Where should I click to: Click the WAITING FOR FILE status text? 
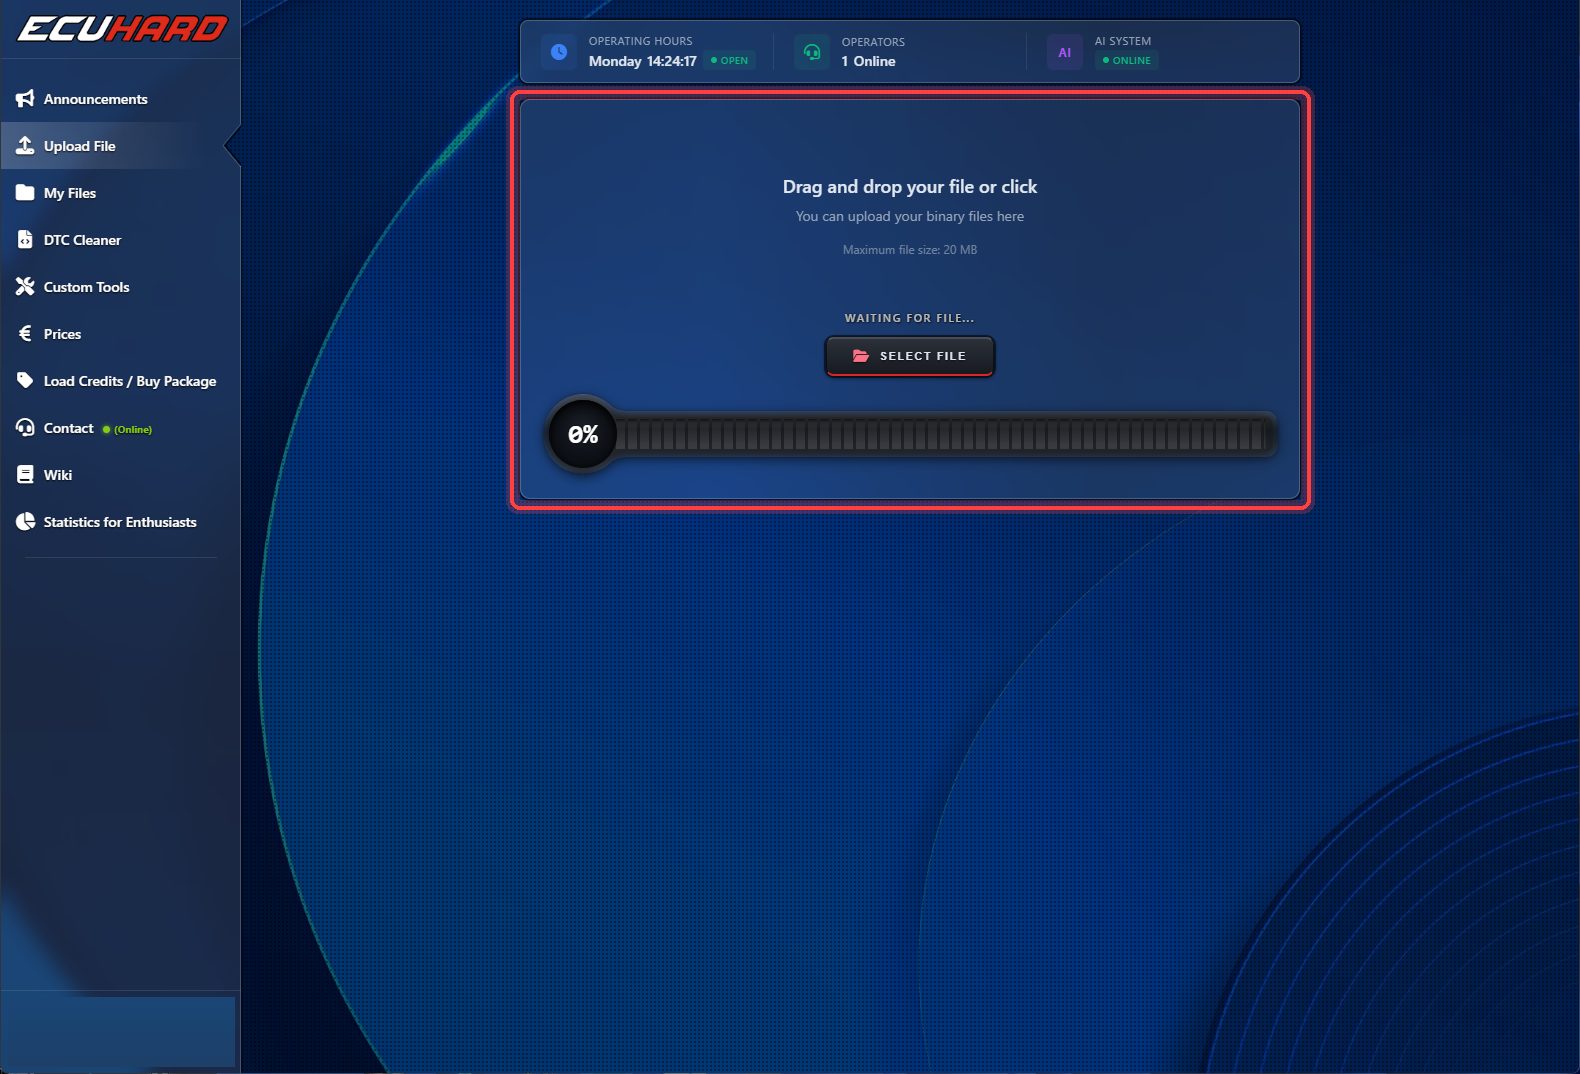coord(909,318)
